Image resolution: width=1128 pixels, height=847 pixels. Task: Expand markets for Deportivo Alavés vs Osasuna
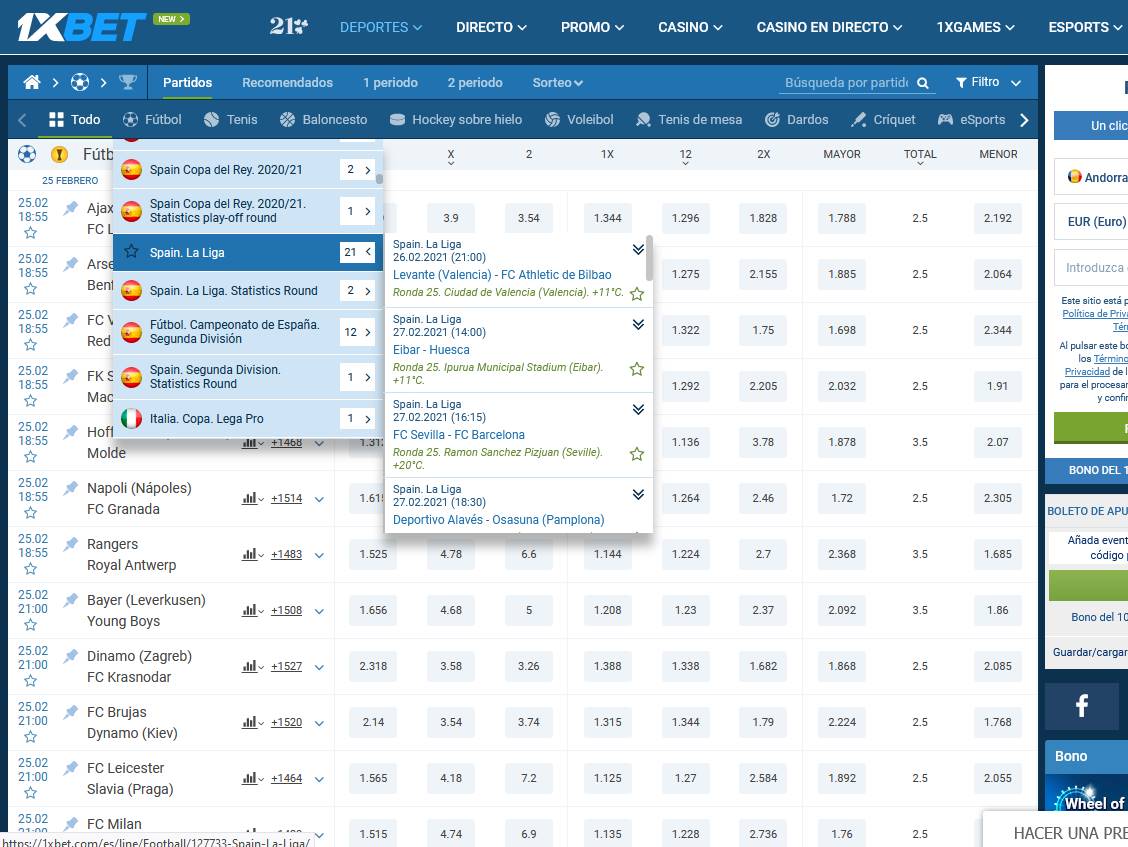638,494
